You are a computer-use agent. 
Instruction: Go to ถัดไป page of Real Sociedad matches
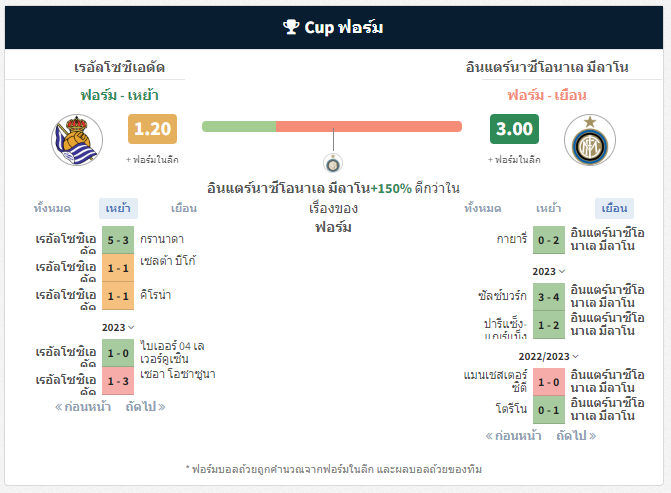pyautogui.click(x=145, y=407)
